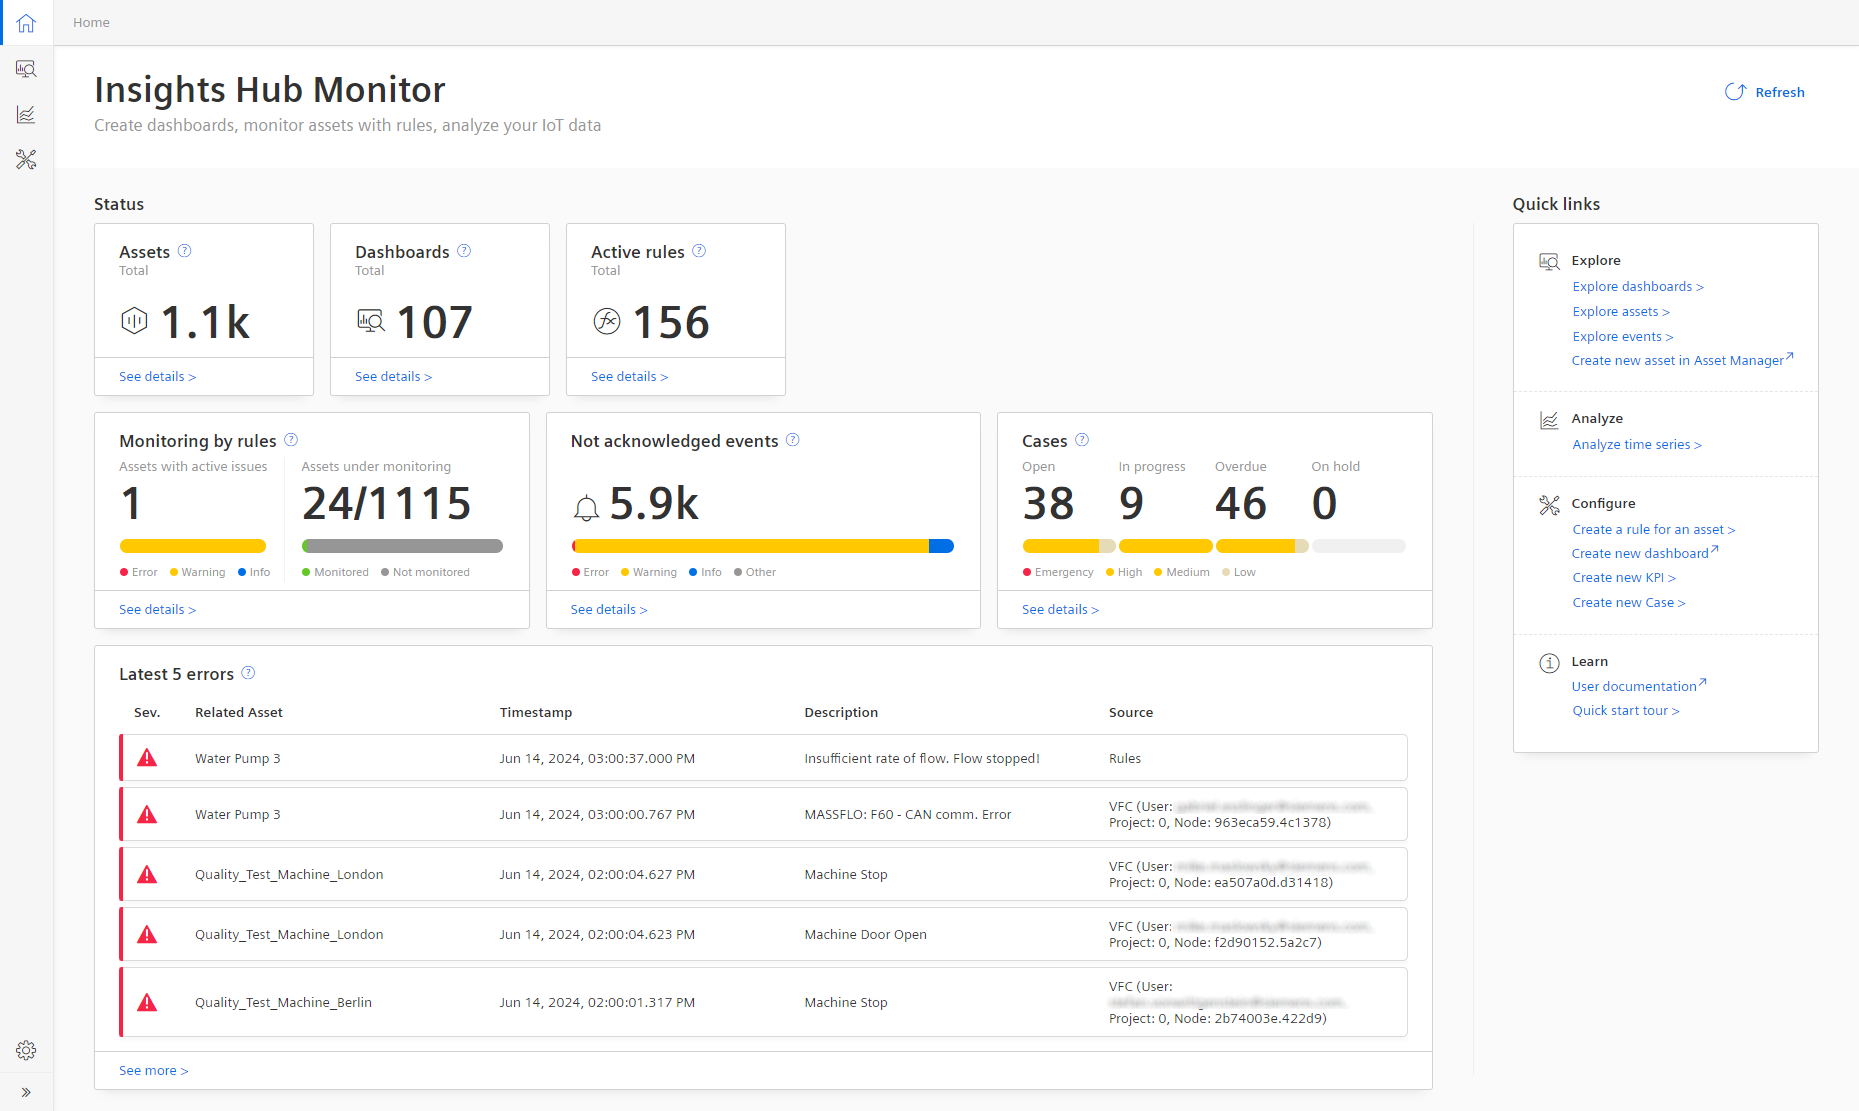
Task: Click Quality_Test_Machine_Berlin asset name
Action: pos(283,1003)
